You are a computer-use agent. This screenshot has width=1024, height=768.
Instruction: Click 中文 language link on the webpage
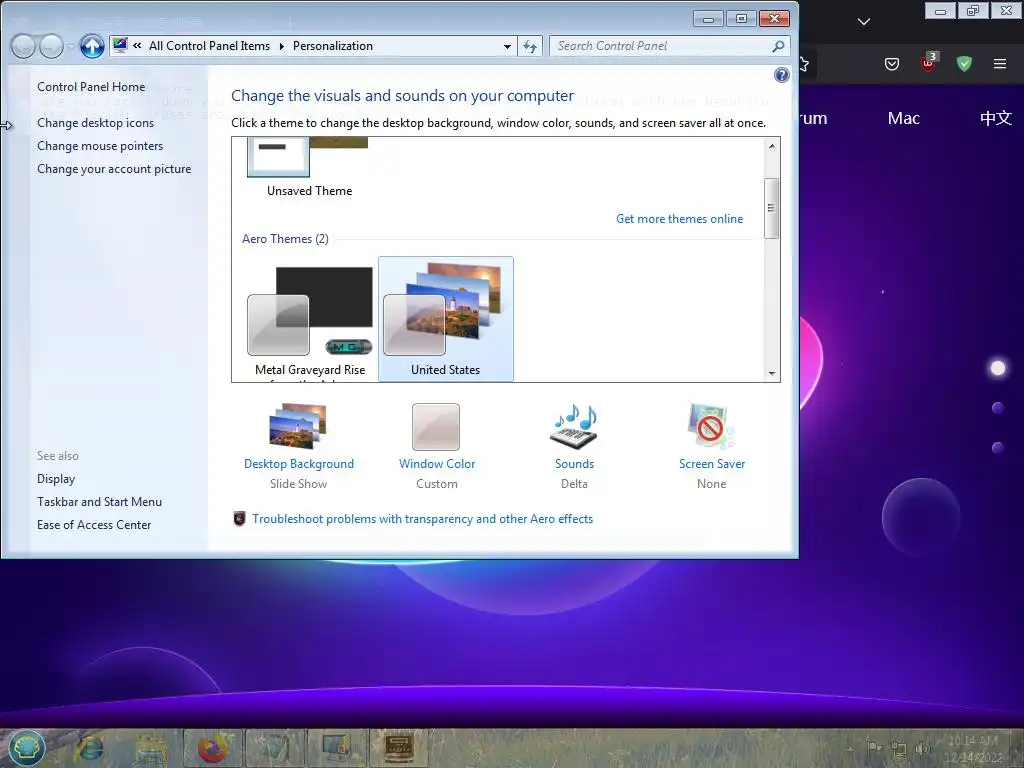(995, 118)
